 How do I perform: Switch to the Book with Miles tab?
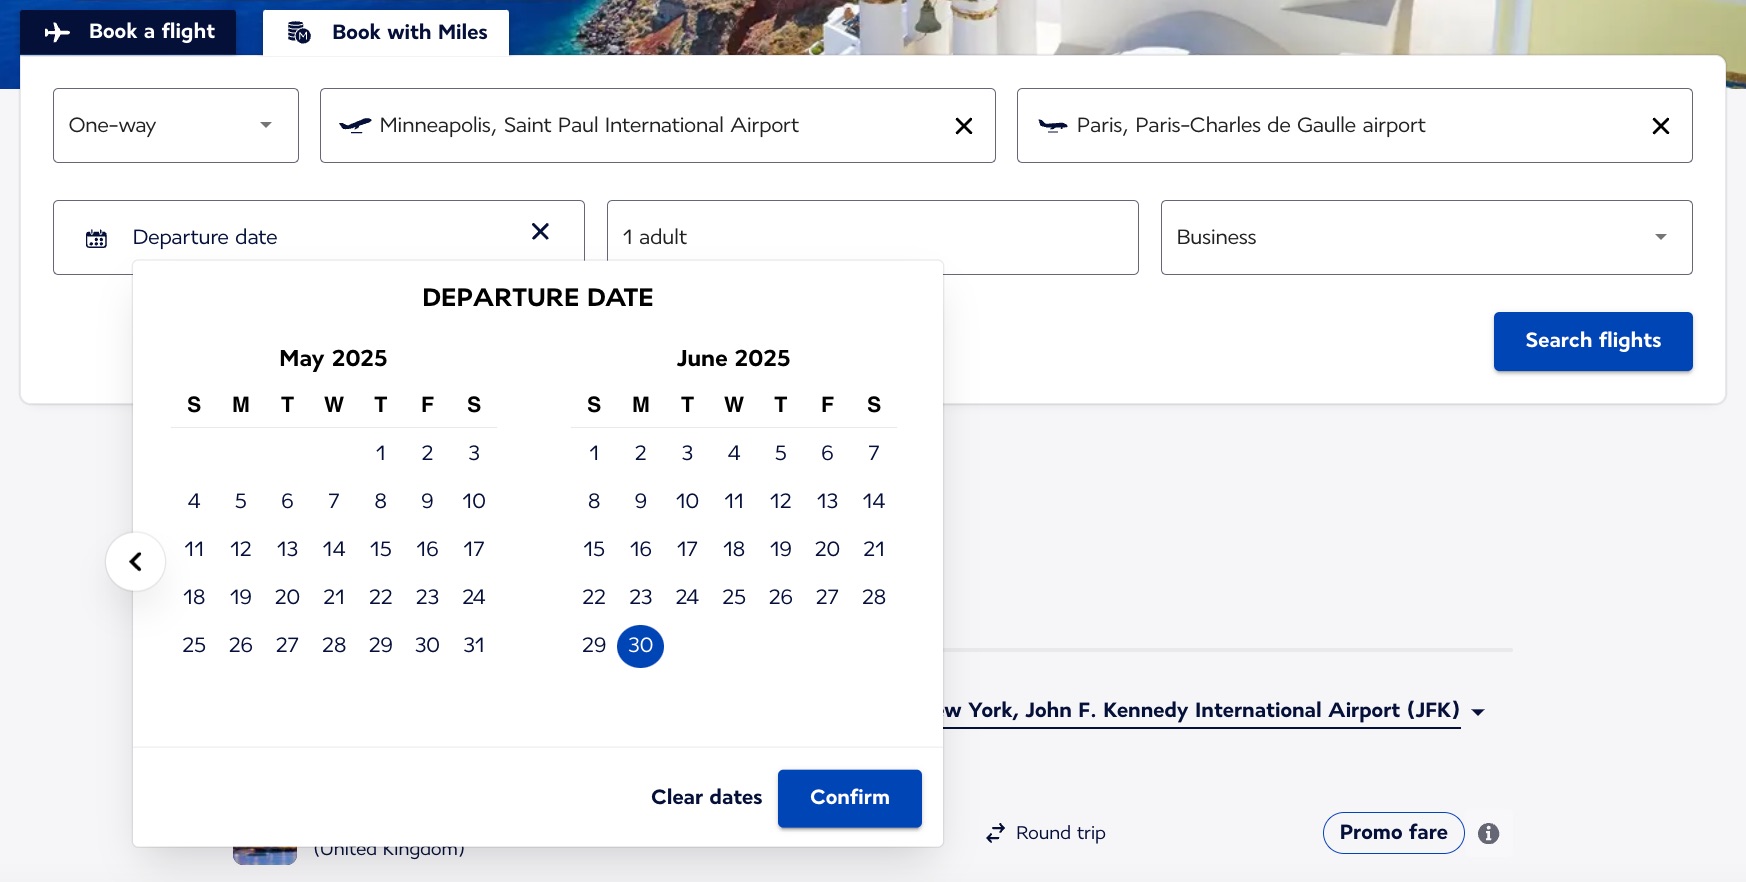(x=385, y=31)
